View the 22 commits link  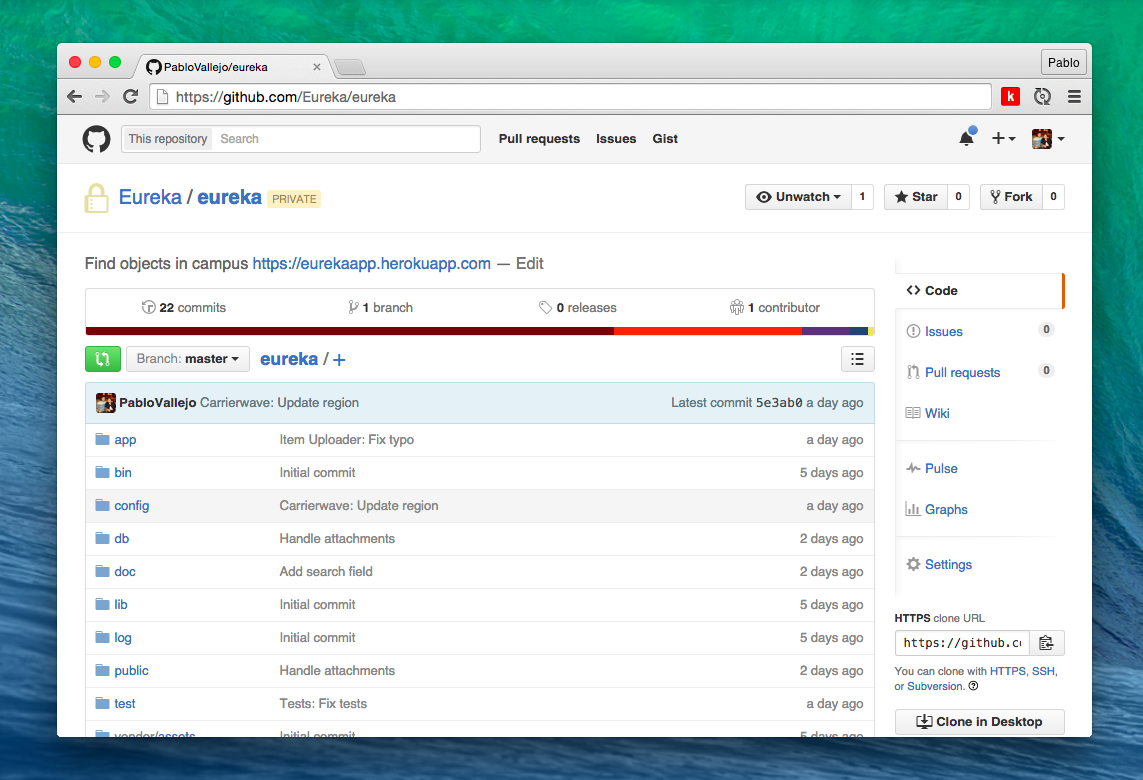[184, 308]
